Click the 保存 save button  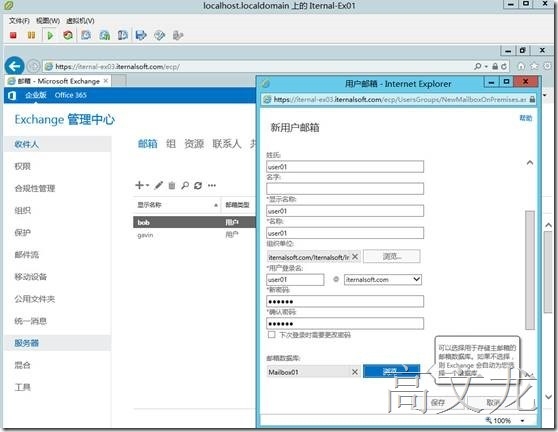click(x=438, y=402)
